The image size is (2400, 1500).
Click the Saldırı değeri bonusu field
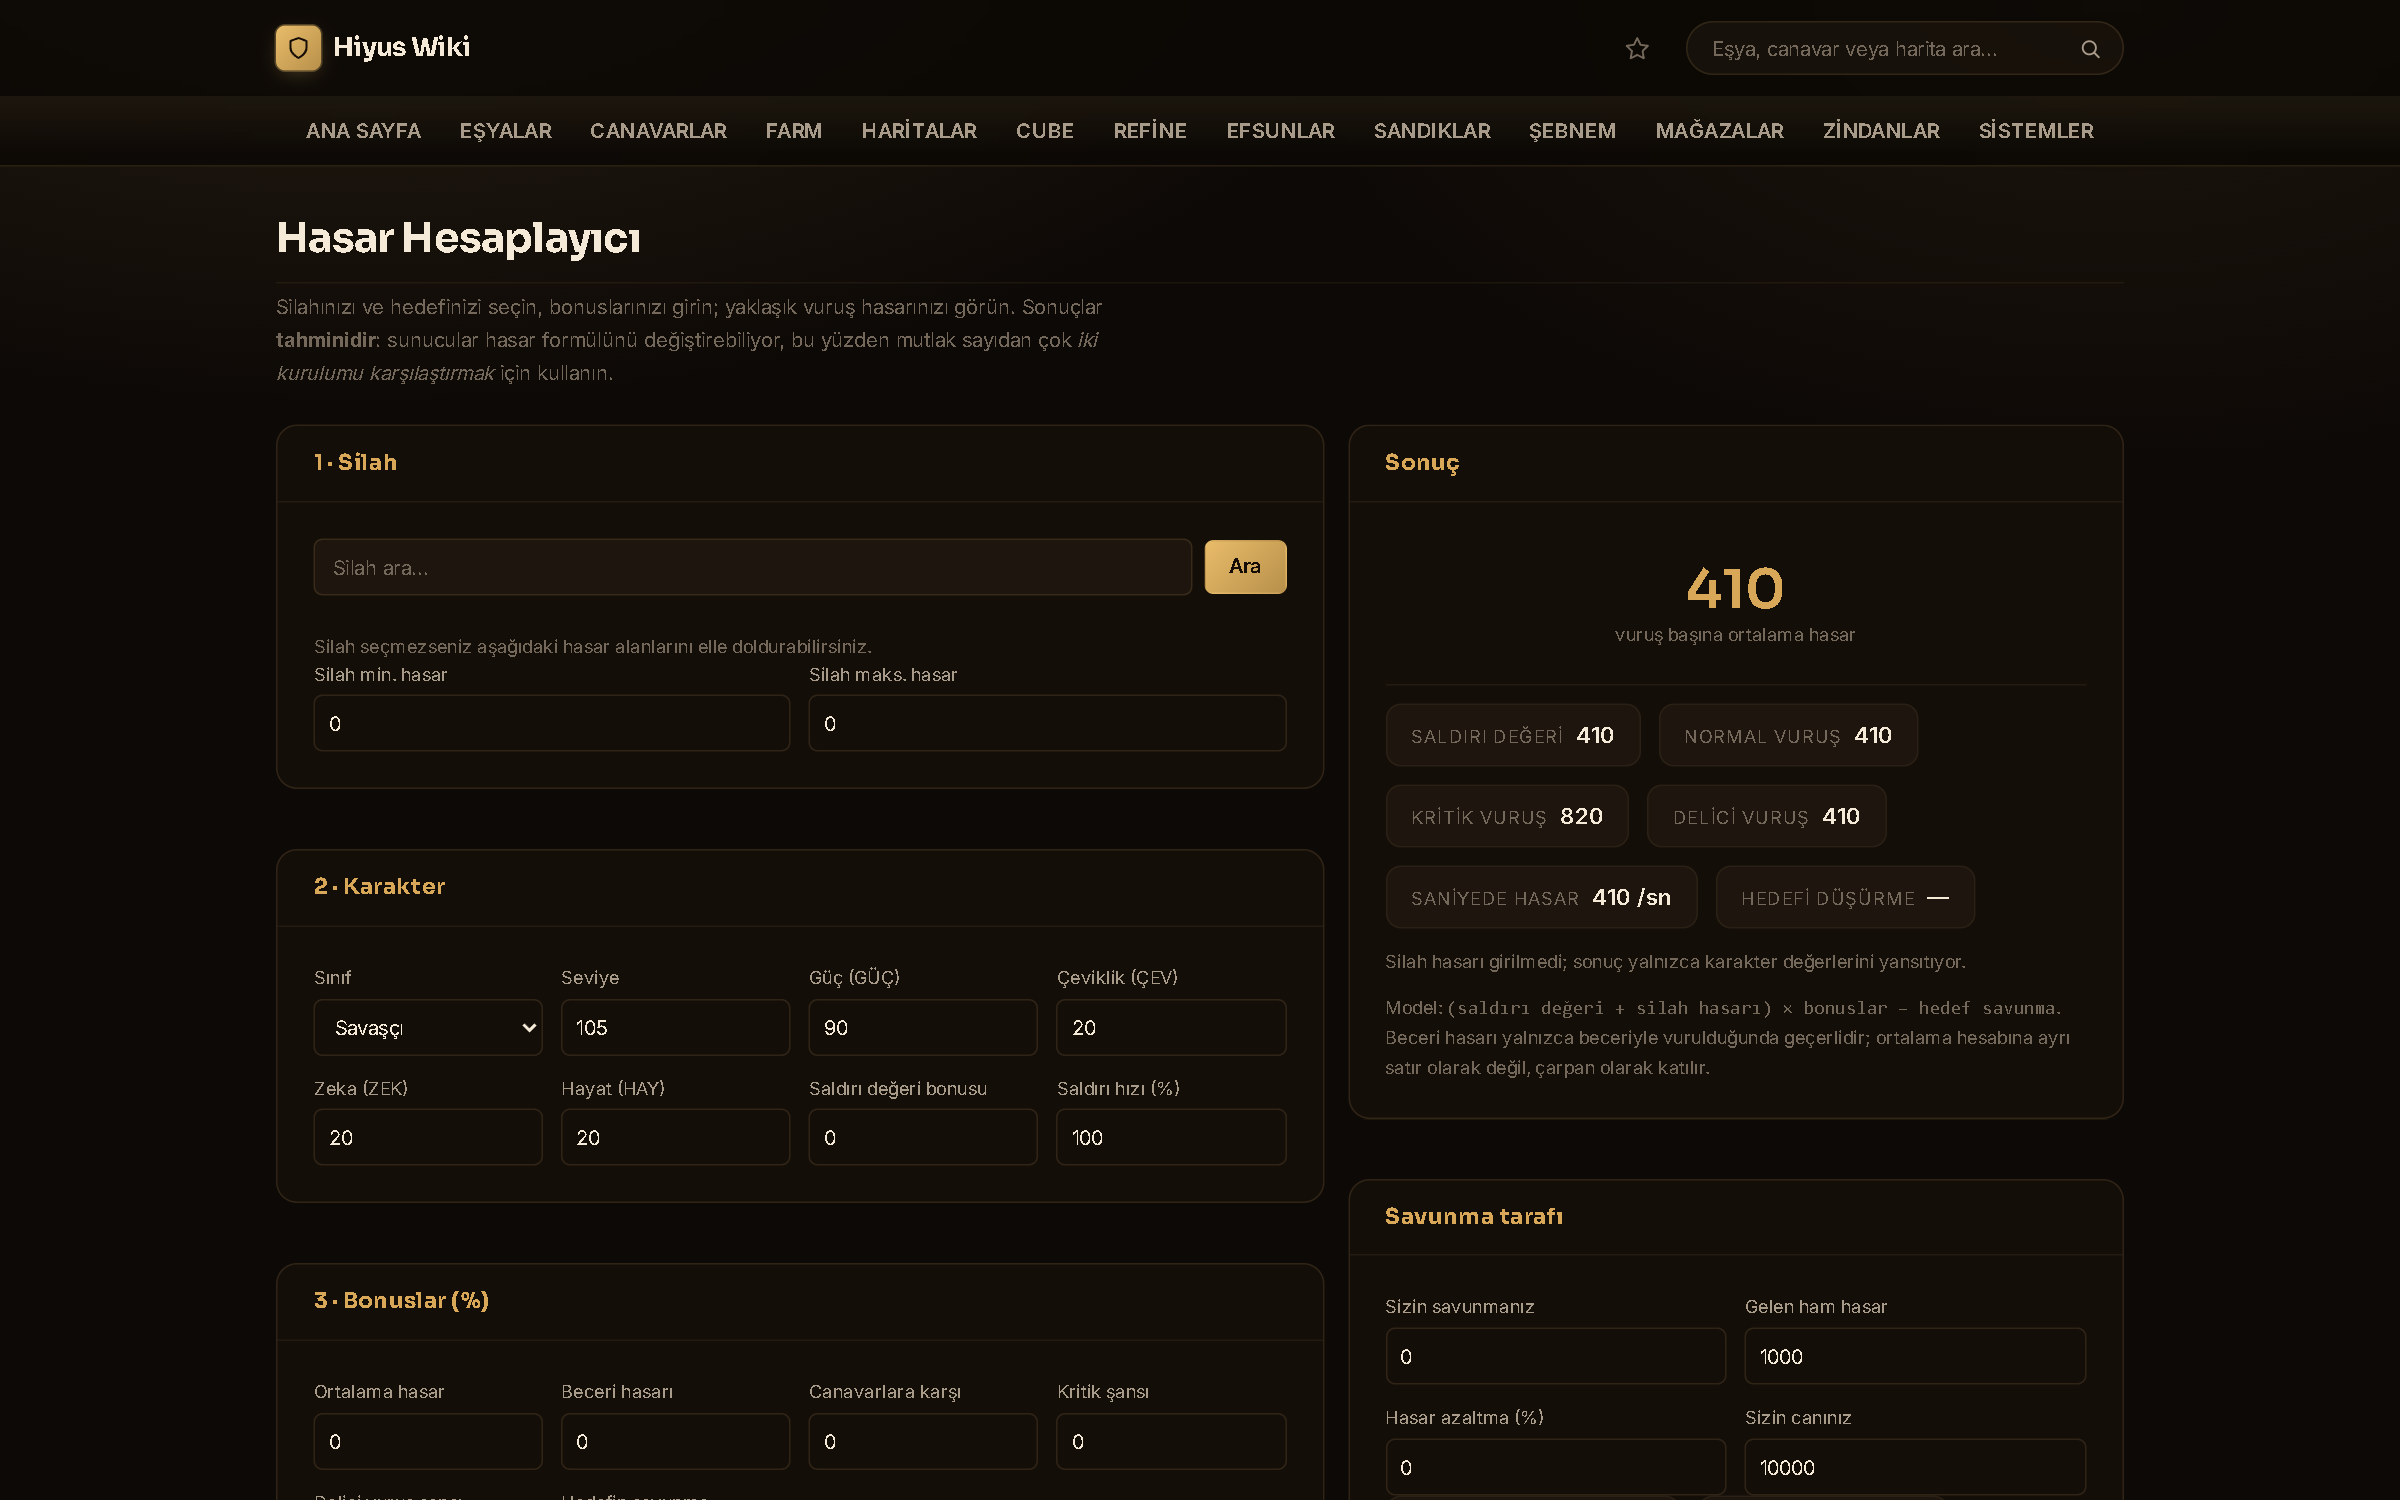point(923,1137)
